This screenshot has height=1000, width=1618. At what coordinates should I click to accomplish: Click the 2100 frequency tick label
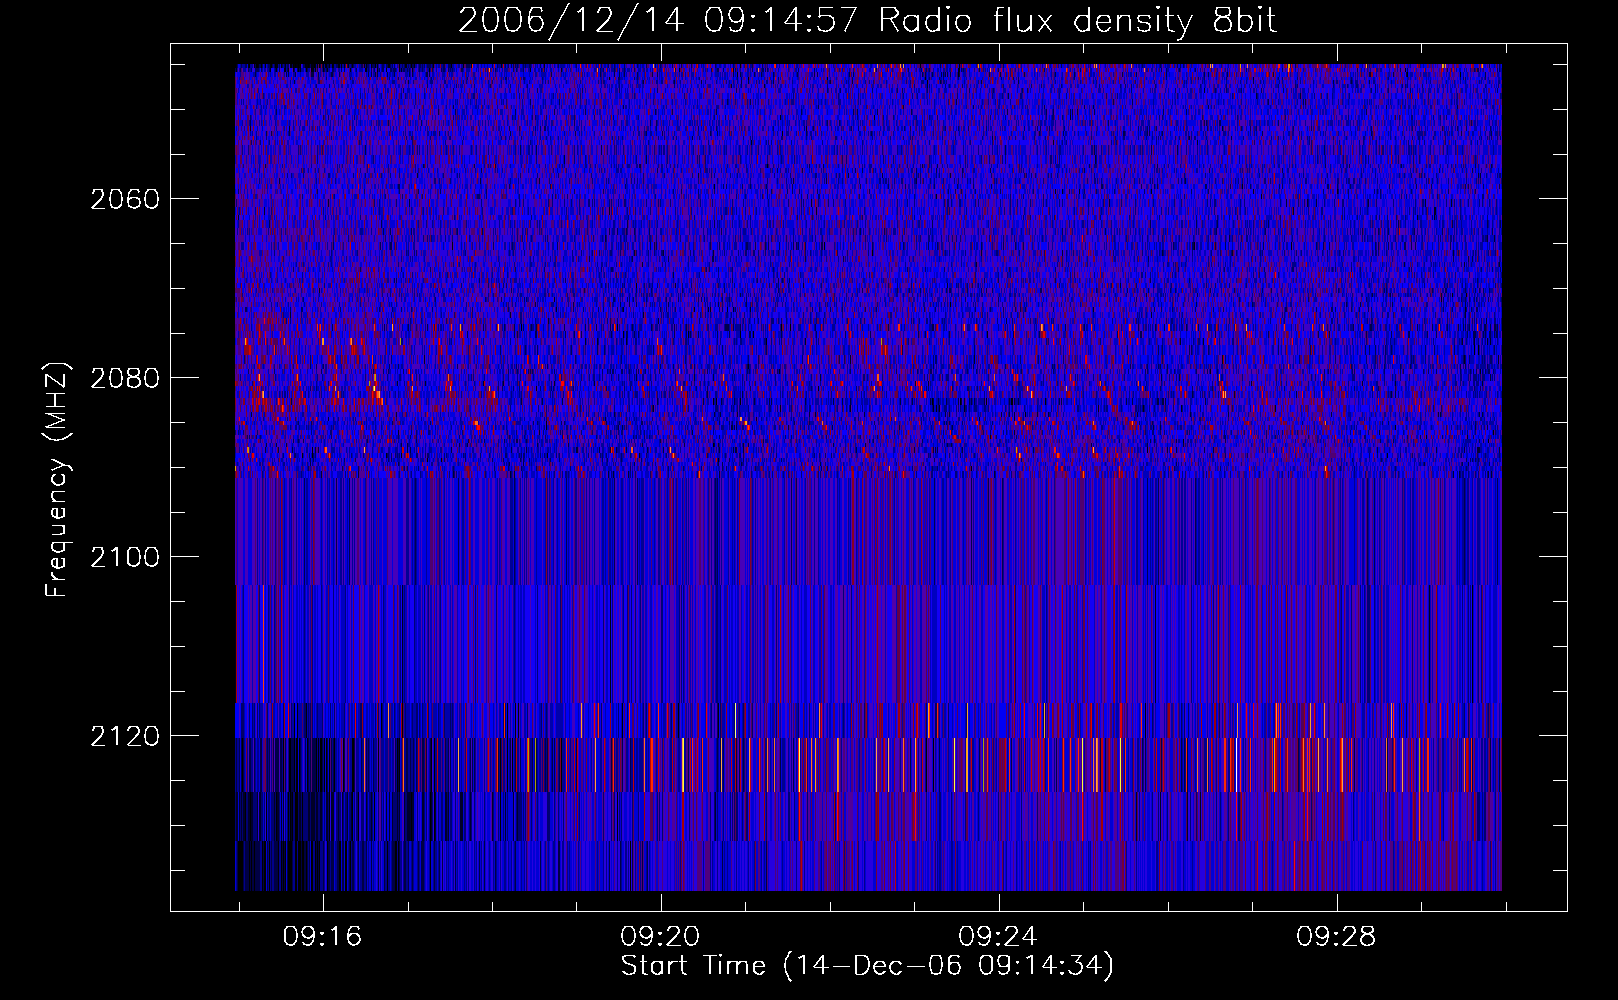pos(125,557)
